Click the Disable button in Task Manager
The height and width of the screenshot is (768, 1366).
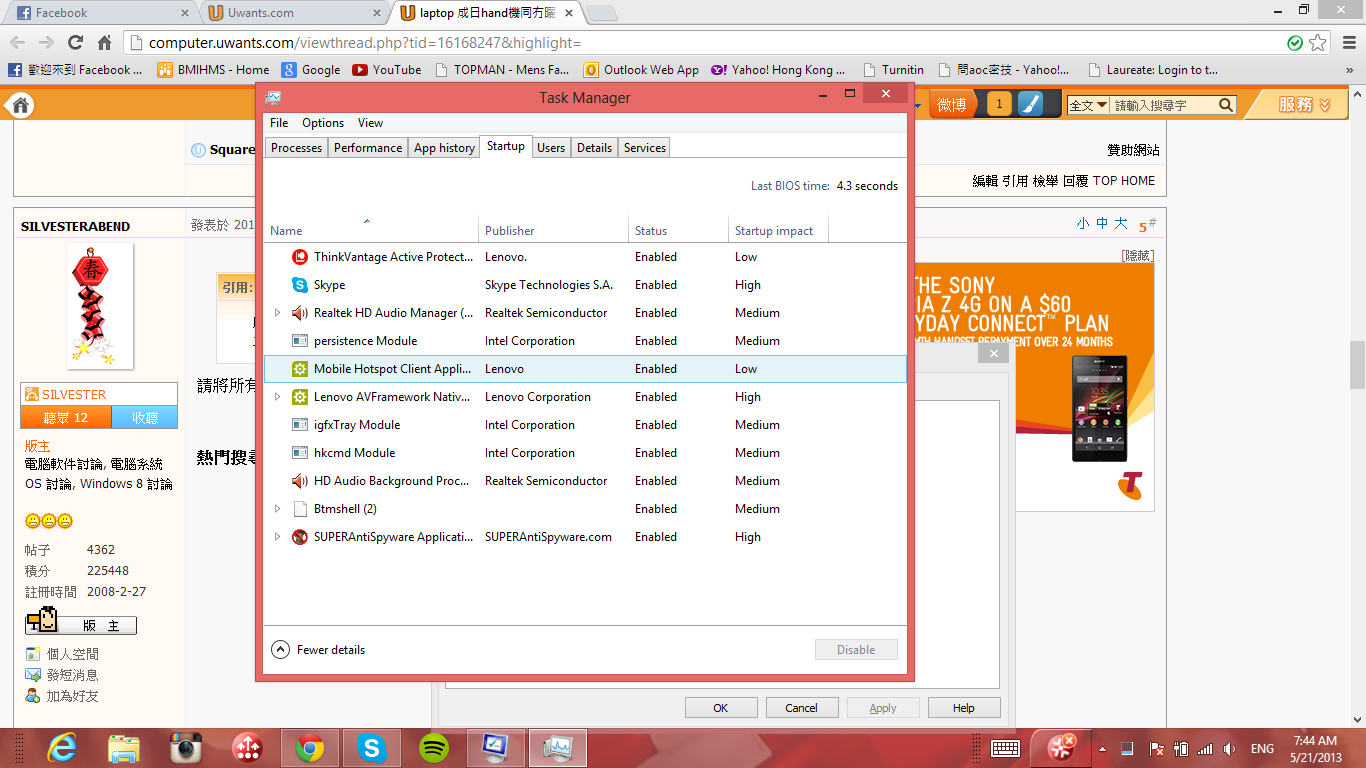[x=856, y=650]
